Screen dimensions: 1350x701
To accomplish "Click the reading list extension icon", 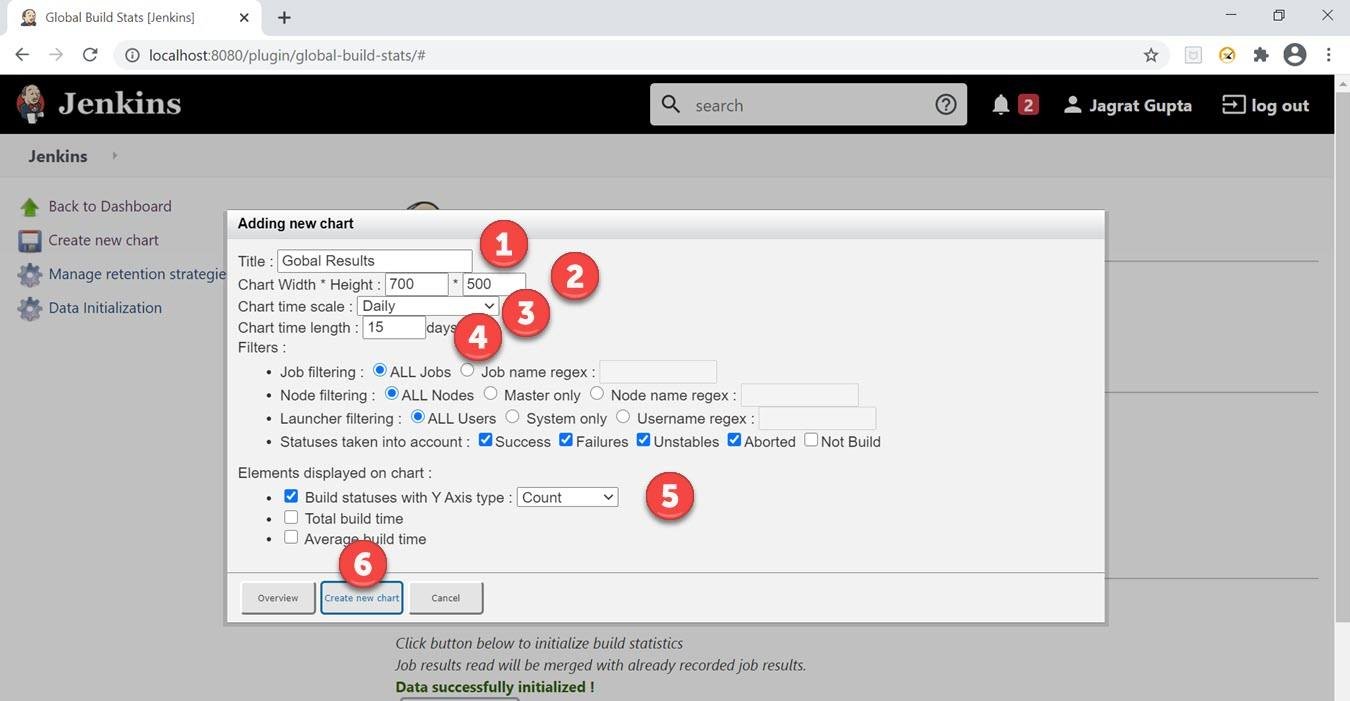I will (1193, 55).
